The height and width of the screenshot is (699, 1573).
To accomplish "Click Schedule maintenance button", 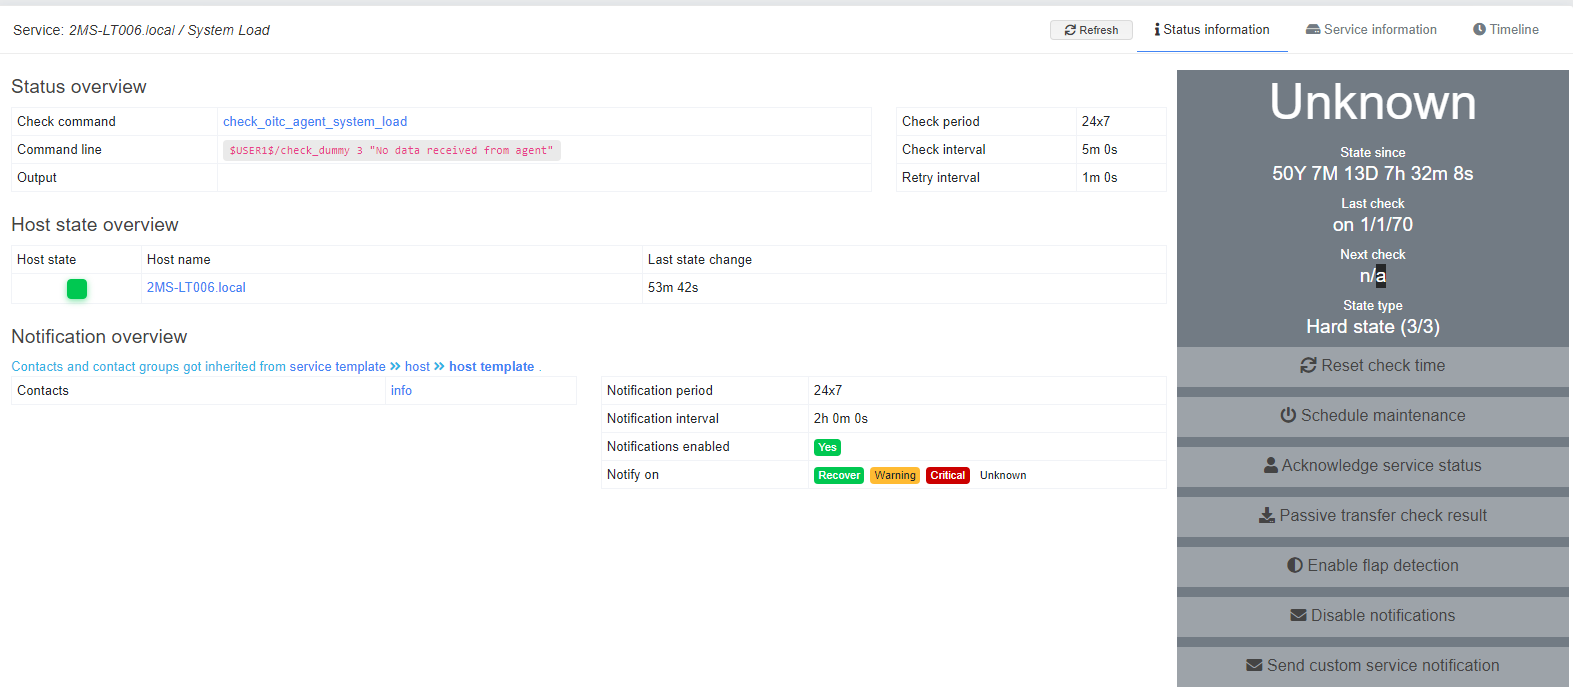I will [x=1373, y=416].
